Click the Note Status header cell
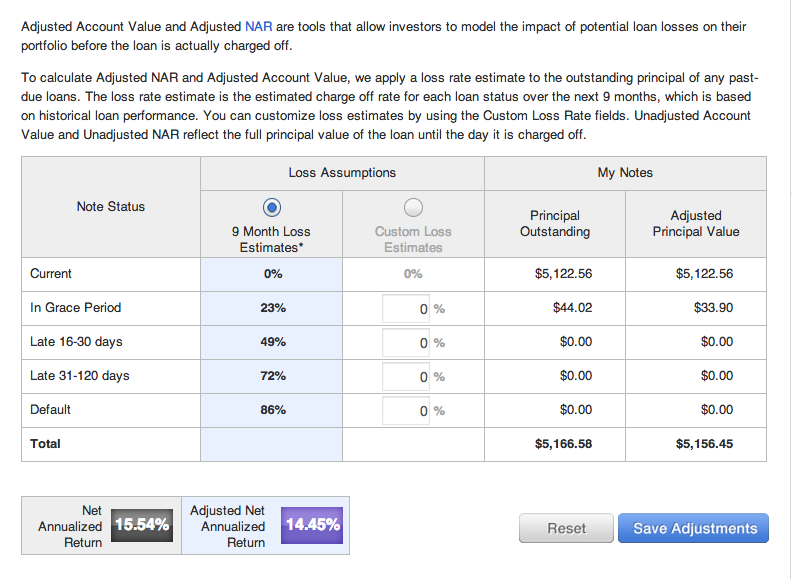Screen dimensions: 792x579 click(111, 207)
